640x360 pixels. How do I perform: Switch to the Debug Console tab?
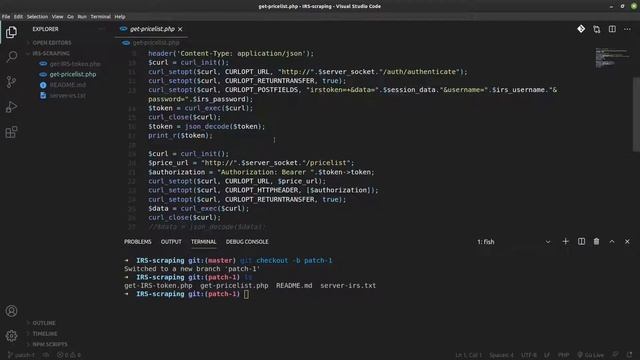(x=247, y=242)
